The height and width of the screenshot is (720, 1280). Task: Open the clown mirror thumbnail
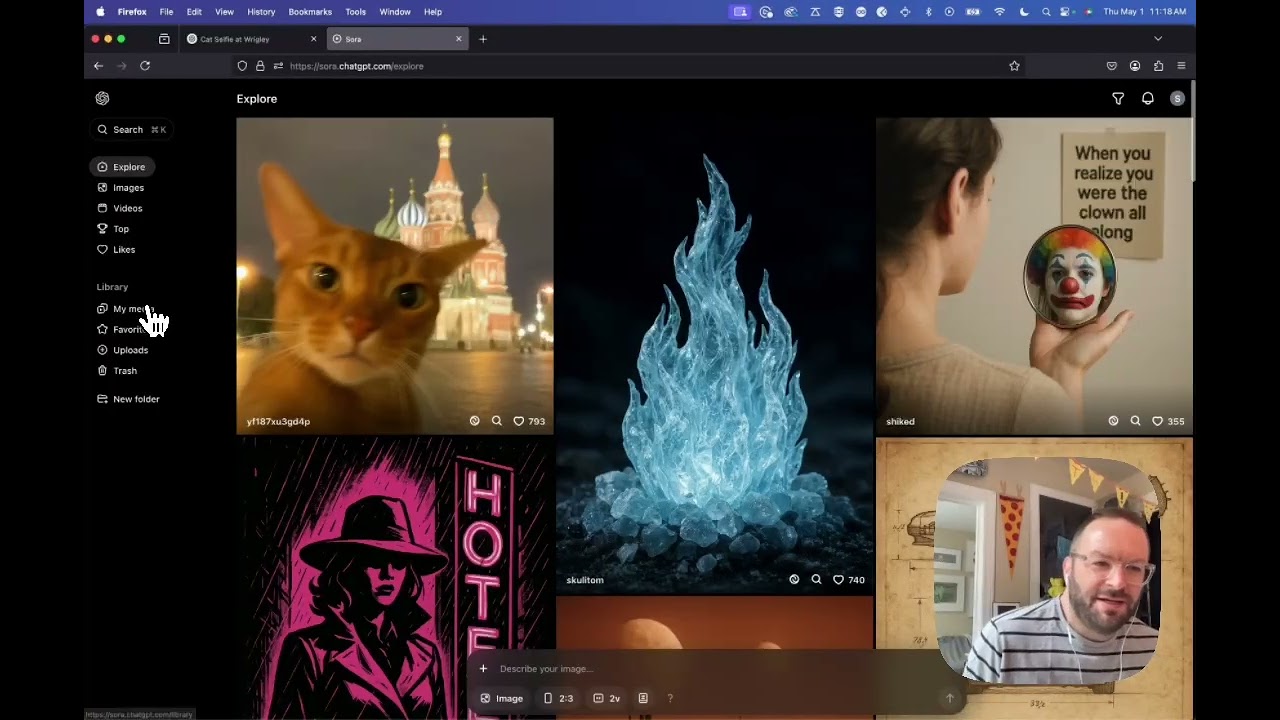pyautogui.click(x=1034, y=276)
